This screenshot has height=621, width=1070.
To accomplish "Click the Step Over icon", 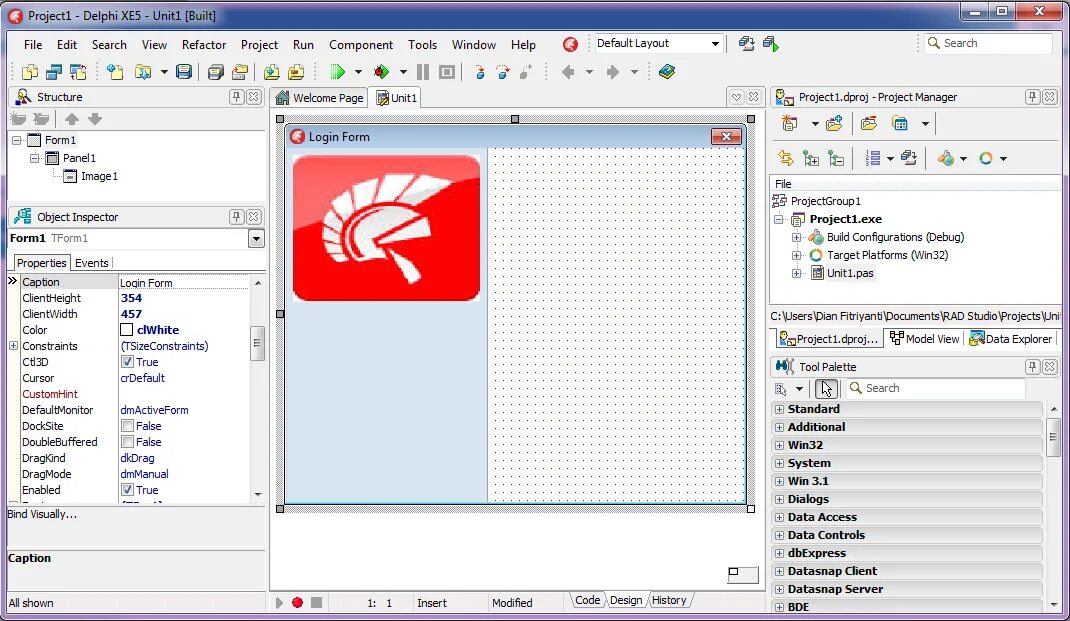I will 503,72.
